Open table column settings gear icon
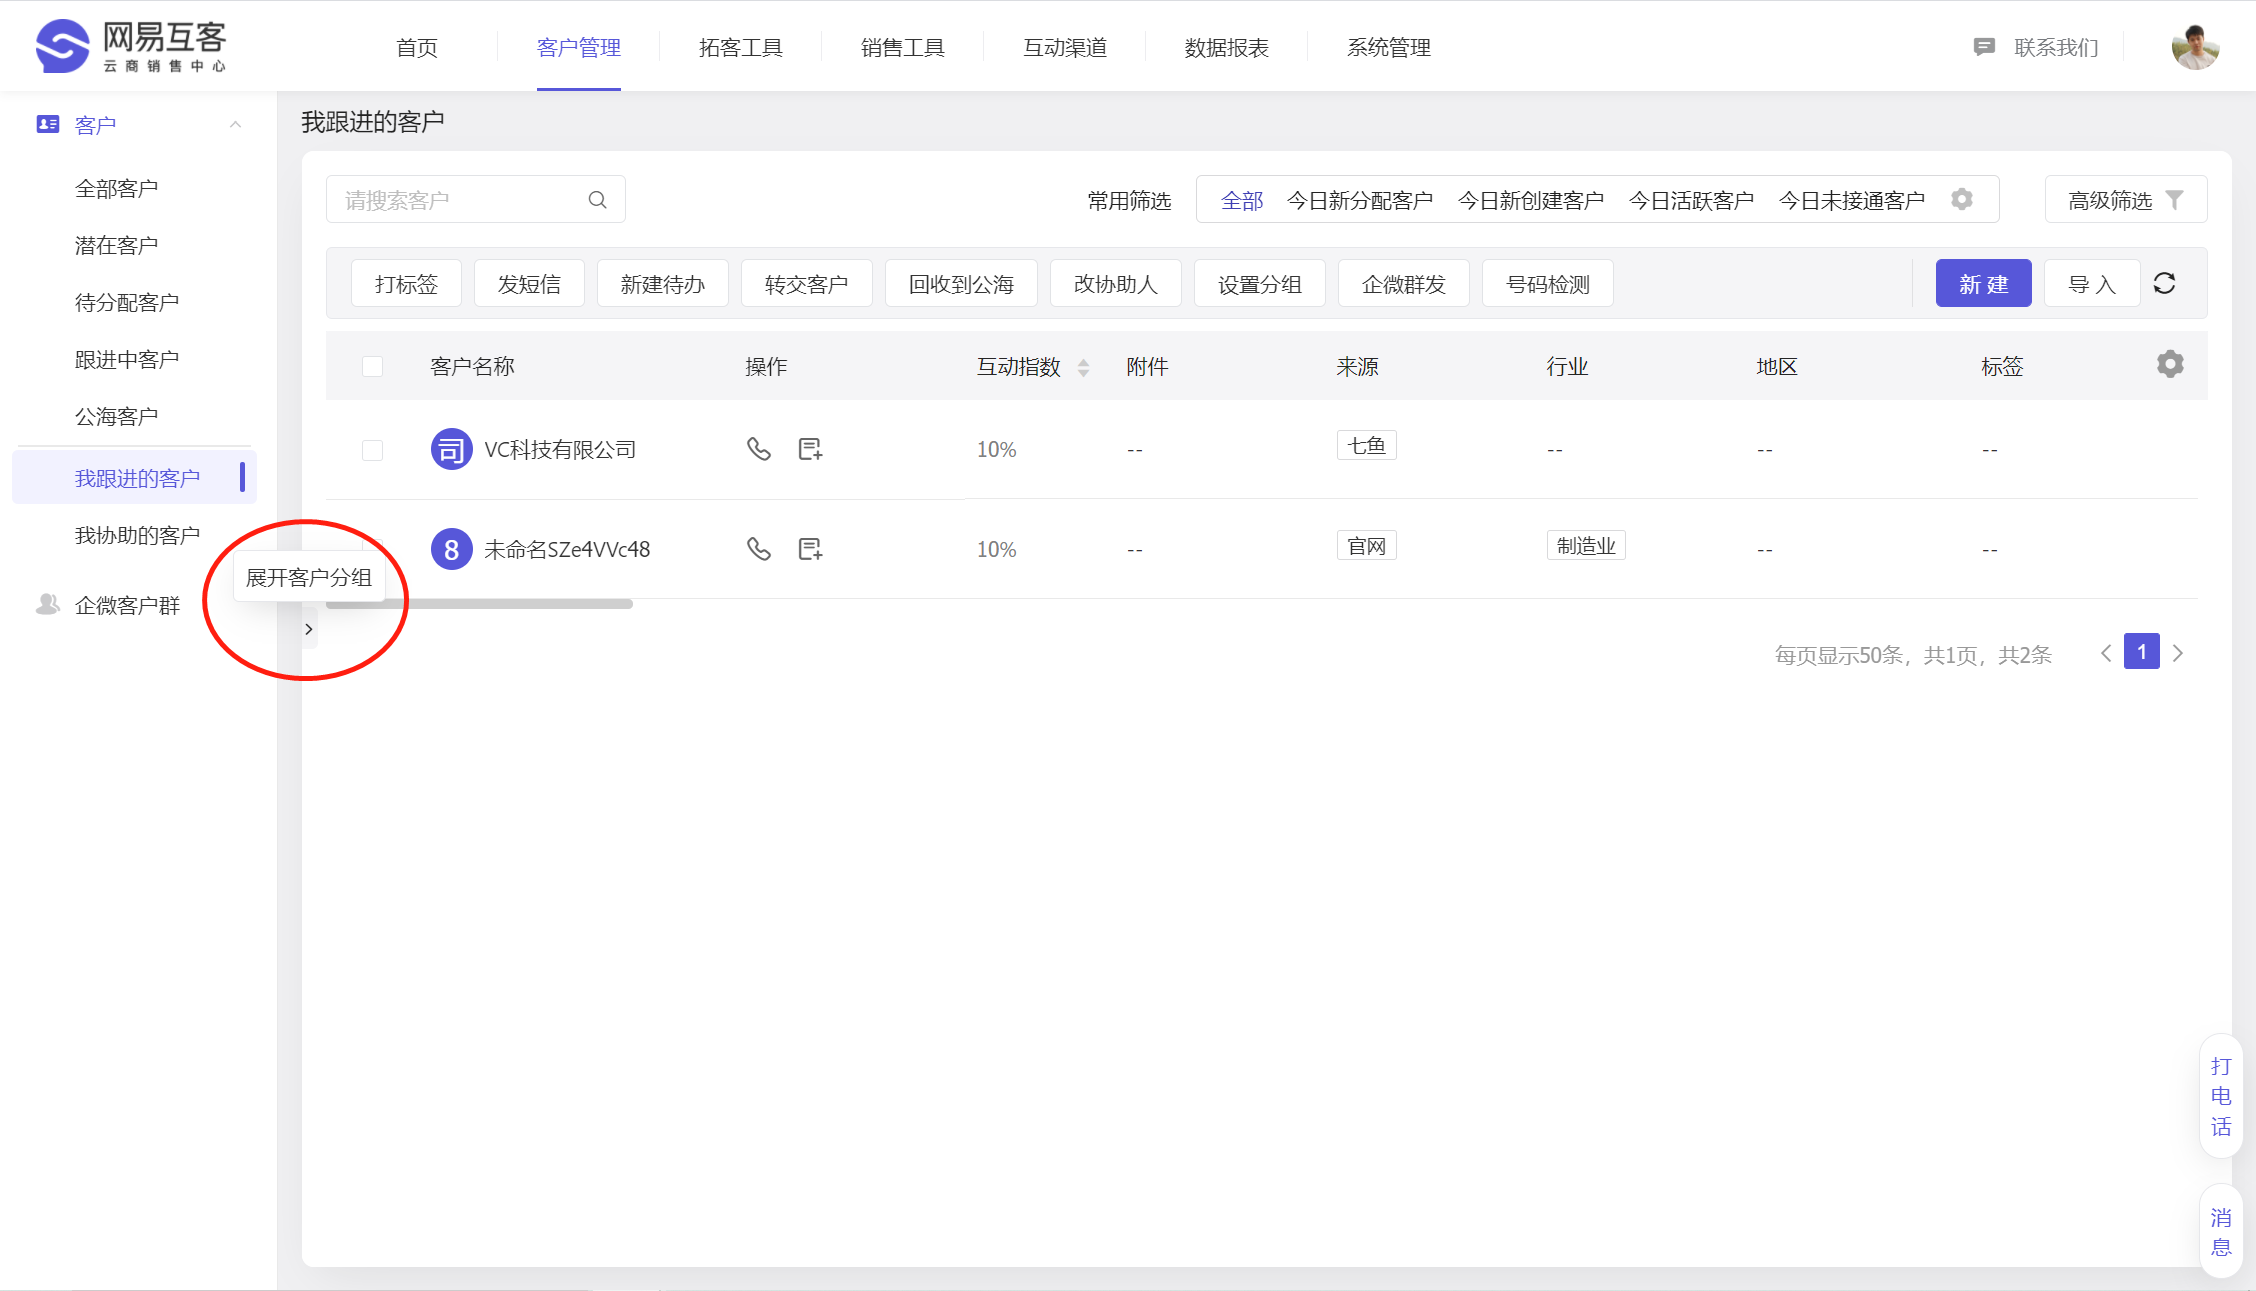The image size is (2256, 1291). tap(2169, 364)
